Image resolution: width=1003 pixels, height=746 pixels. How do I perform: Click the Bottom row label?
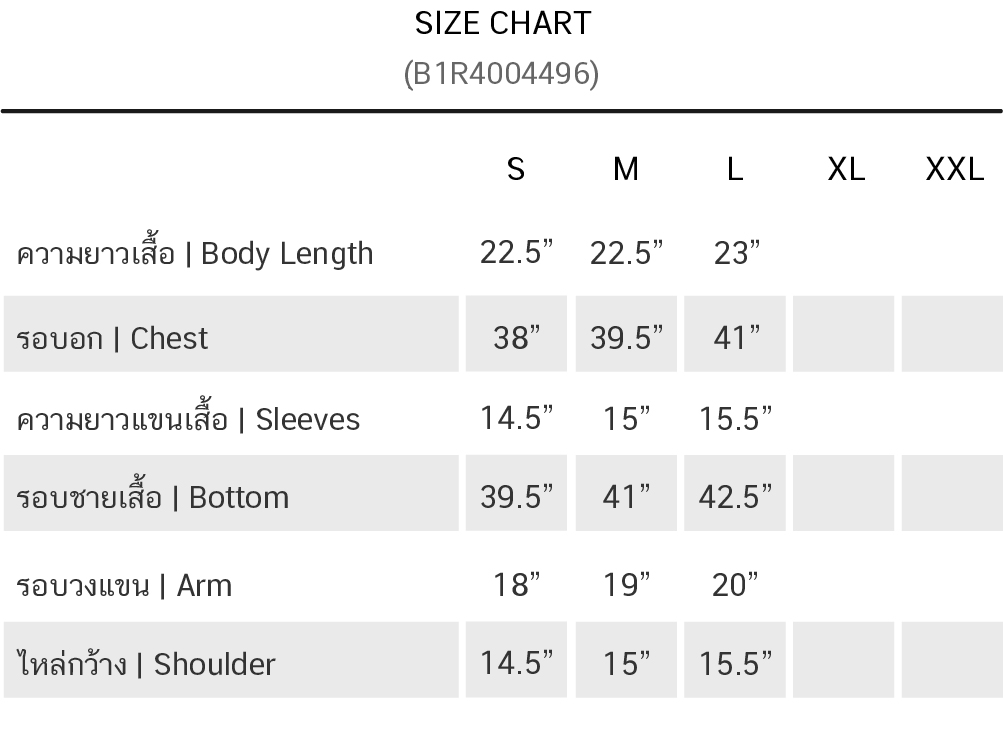(x=153, y=497)
